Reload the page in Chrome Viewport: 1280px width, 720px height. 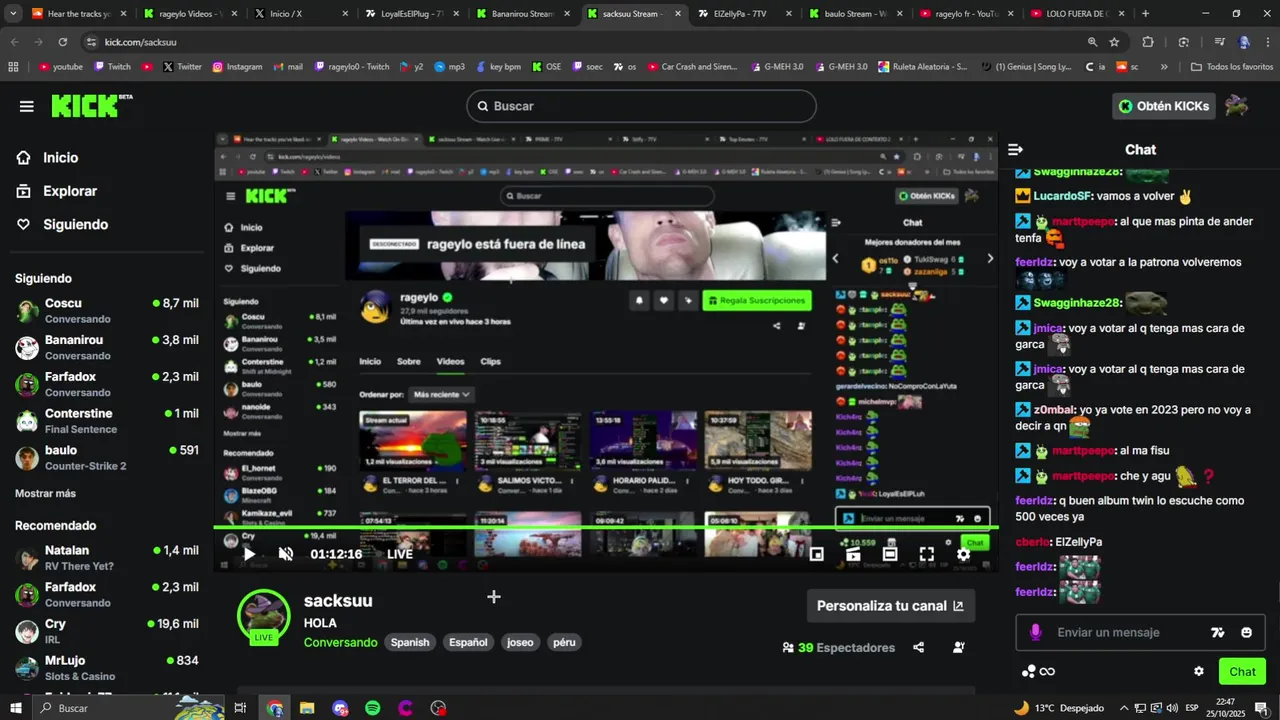coord(62,42)
